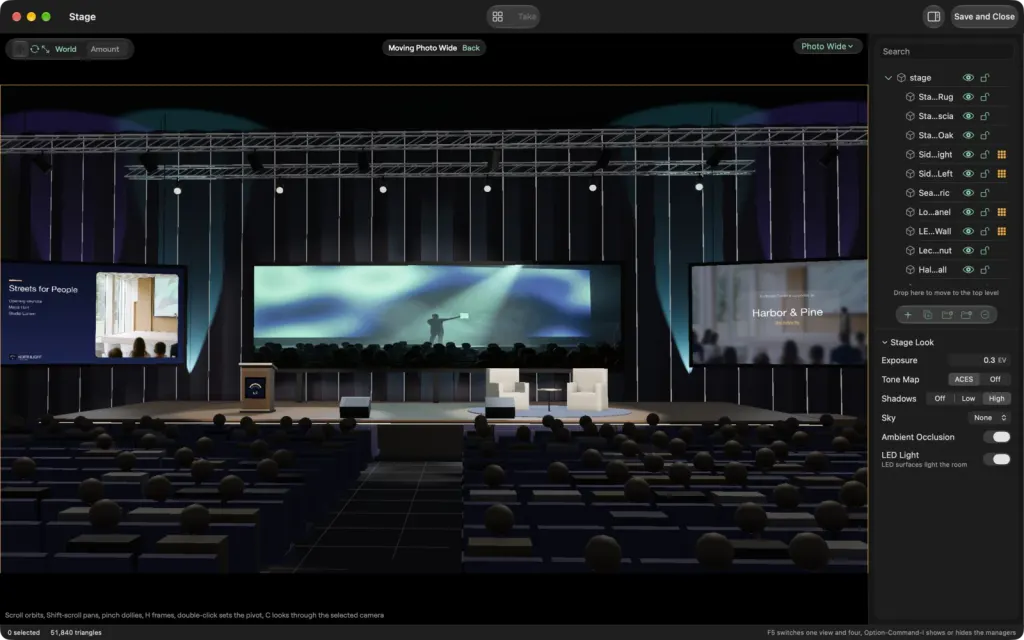The image size is (1024, 640).
Task: Toggle the sidebar panel icon beside Save and Close
Action: click(934, 17)
